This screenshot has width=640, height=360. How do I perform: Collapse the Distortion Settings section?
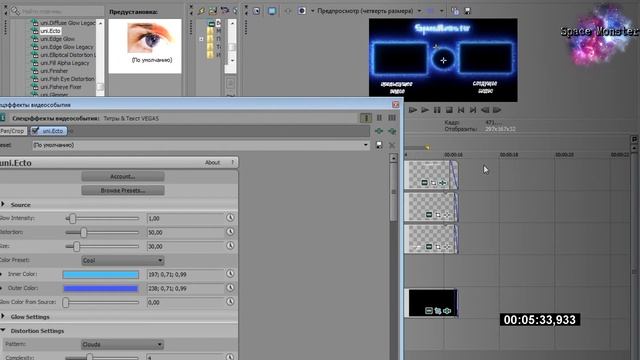coord(3,330)
